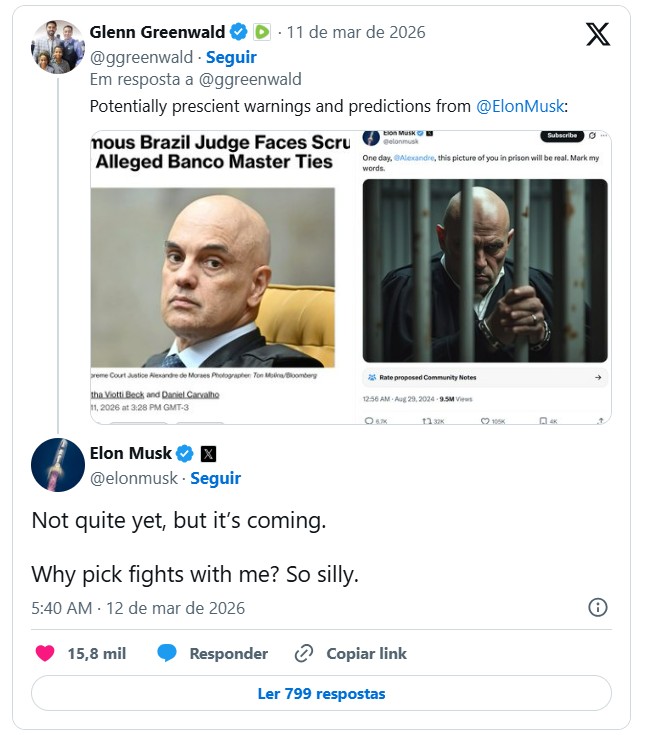Open the @ElonMusk mention in the quoted tweet

coord(520,106)
